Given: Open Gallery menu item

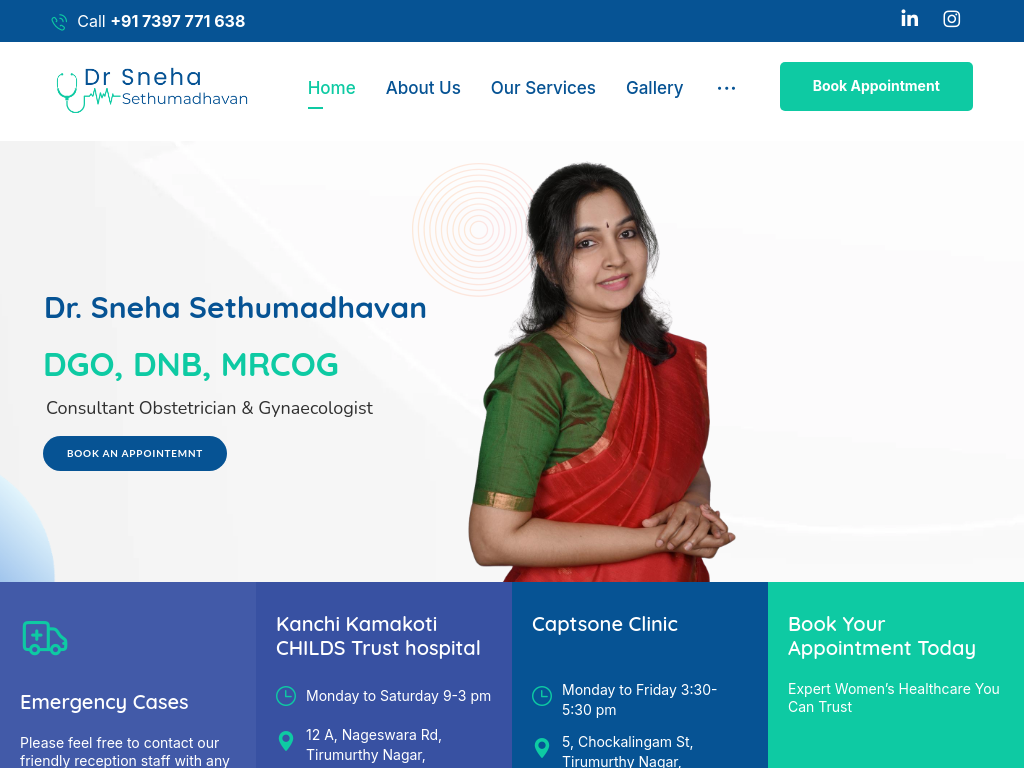Looking at the screenshot, I should pyautogui.click(x=654, y=88).
